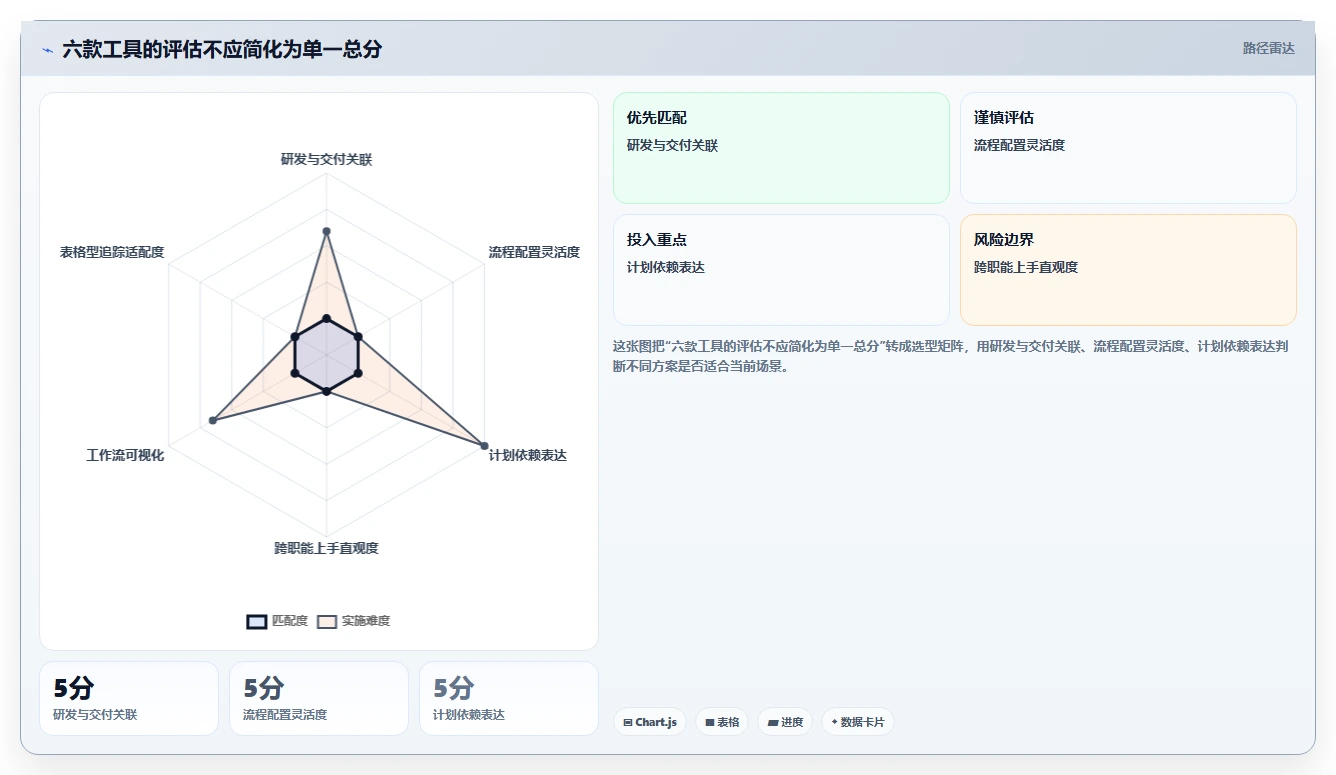
Task: Click the 5分 计划依赖表达 stat card
Action: pos(509,698)
